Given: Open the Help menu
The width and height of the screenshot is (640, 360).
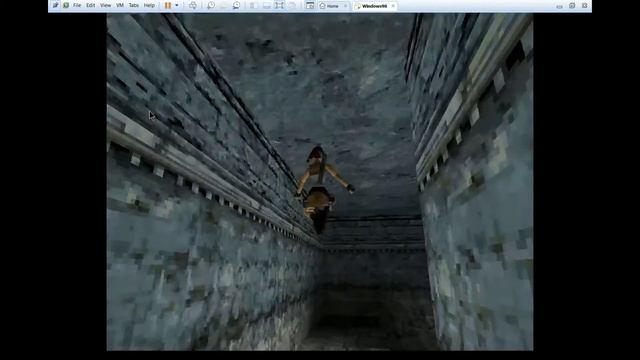Looking at the screenshot, I should (x=149, y=6).
